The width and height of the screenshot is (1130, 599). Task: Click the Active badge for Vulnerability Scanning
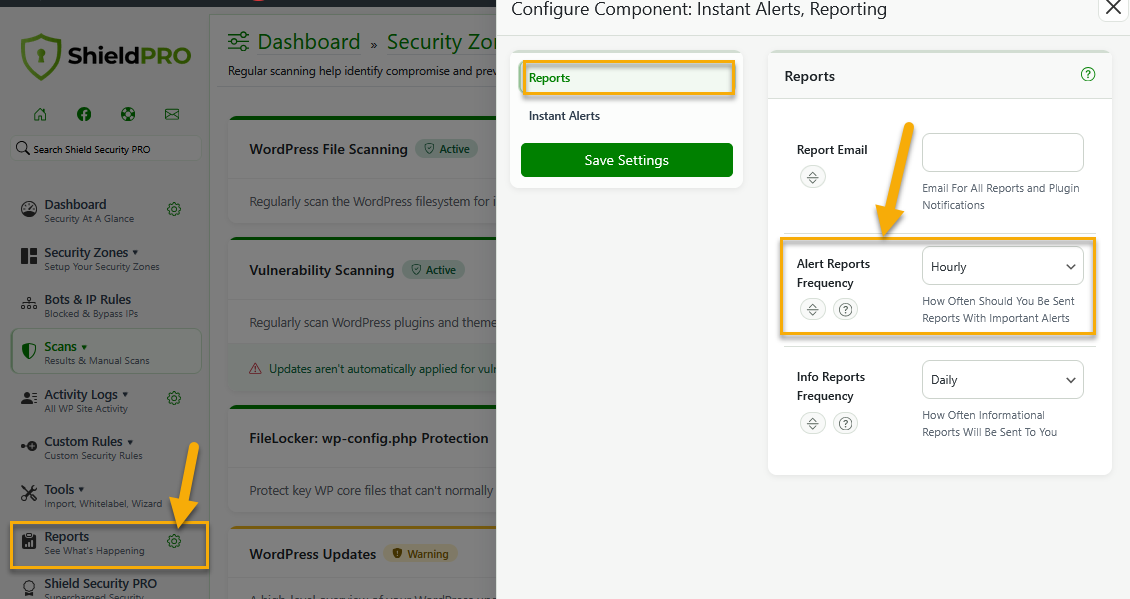coord(433,270)
